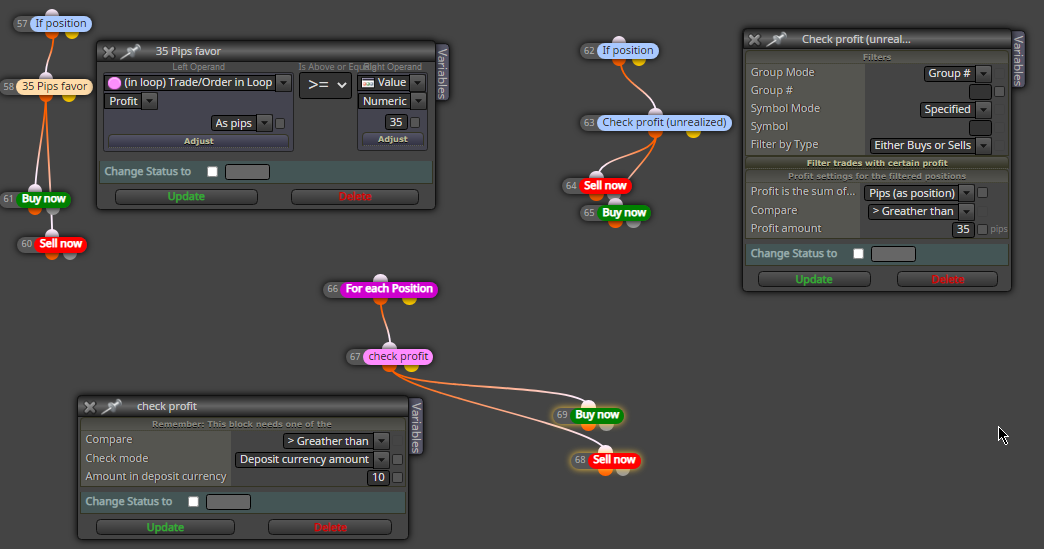The width and height of the screenshot is (1044, 549).
Task: Click status color swatch in 35 Pips favor
Action: click(247, 172)
